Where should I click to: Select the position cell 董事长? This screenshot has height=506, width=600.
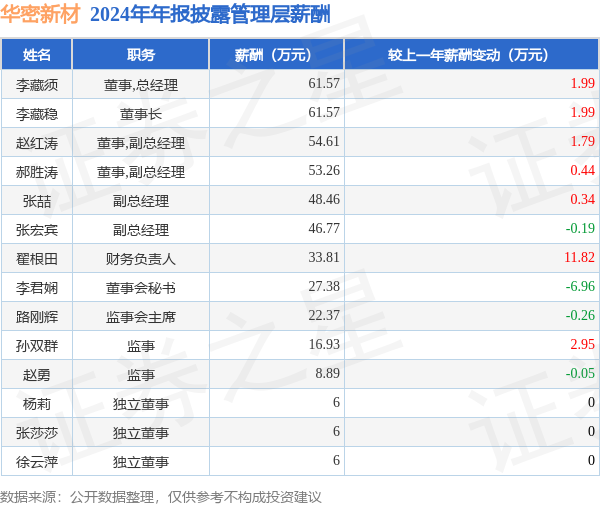pos(141,114)
